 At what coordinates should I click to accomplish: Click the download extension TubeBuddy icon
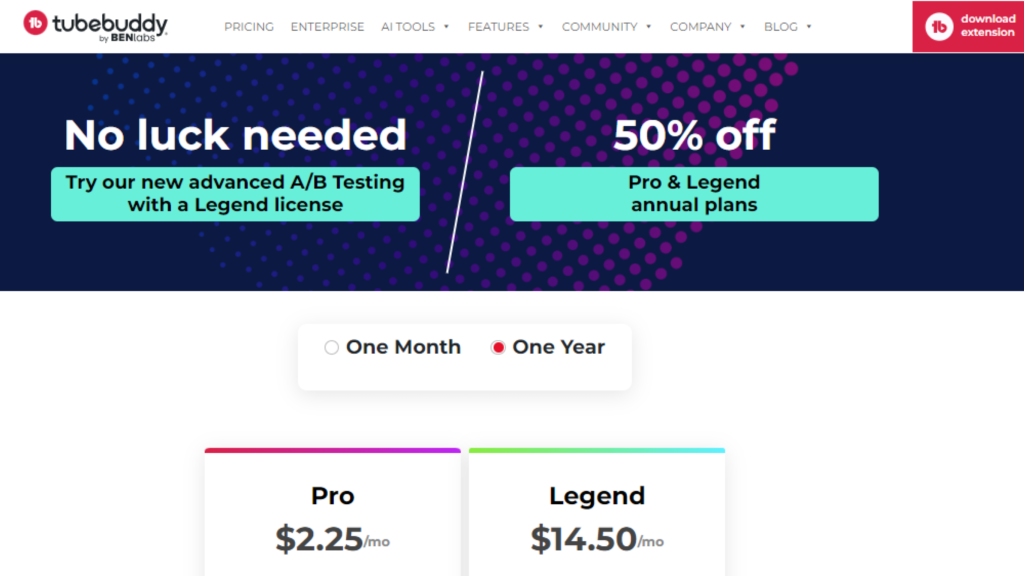(x=939, y=26)
